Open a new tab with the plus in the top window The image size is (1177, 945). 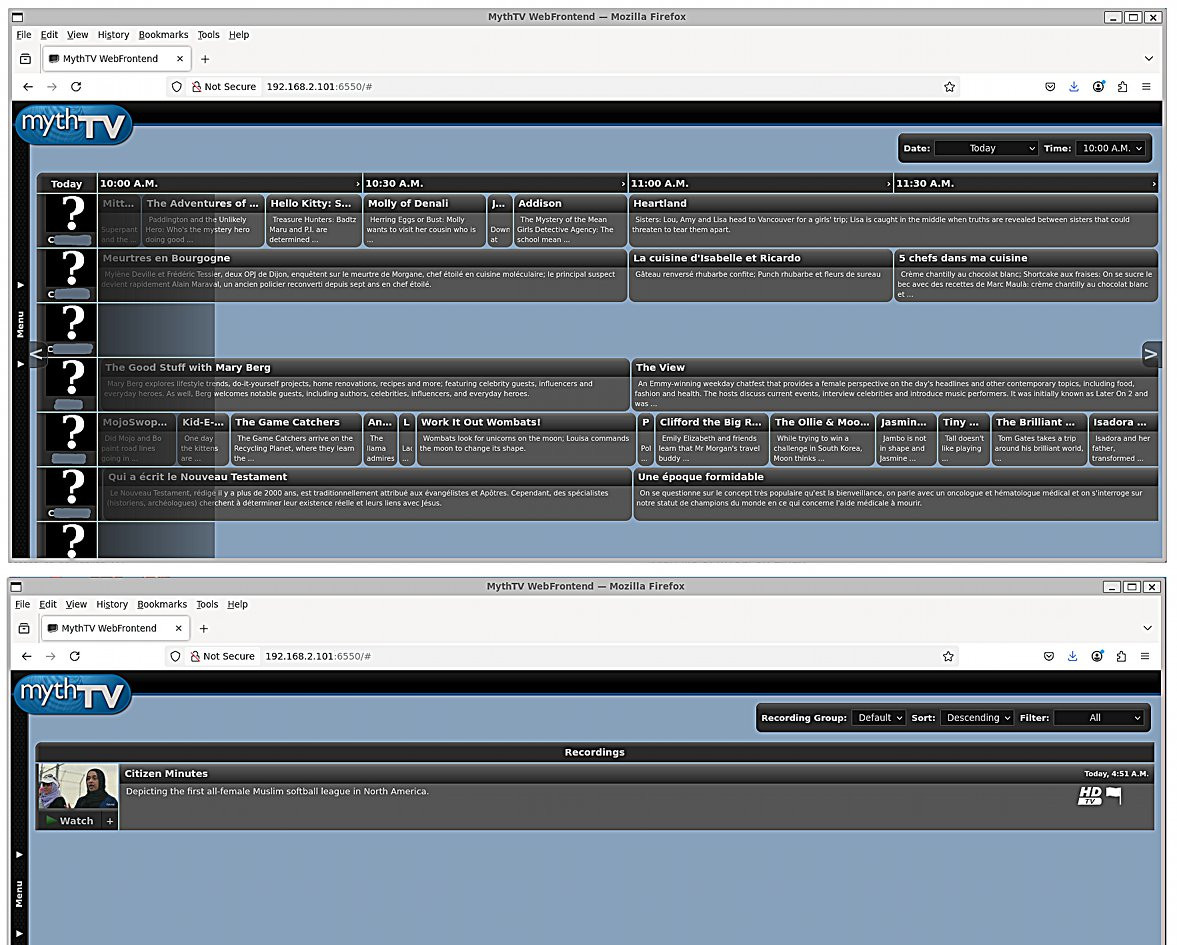[x=205, y=59]
